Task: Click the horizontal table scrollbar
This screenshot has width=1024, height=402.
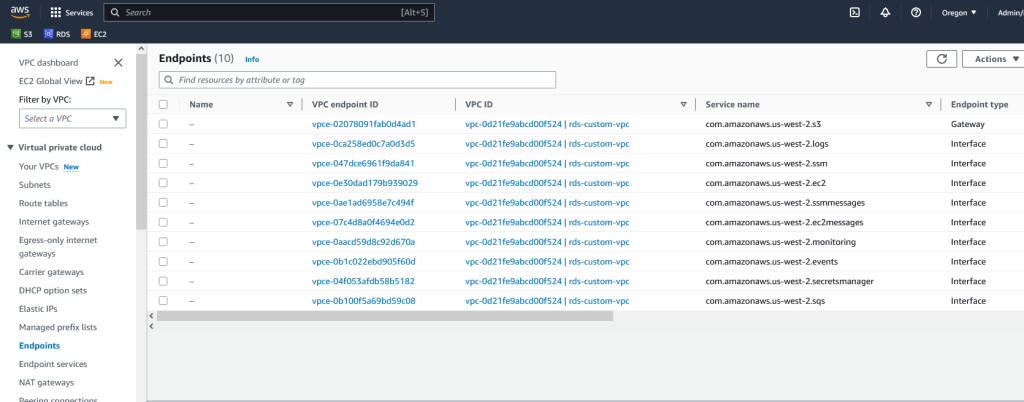Action: [385, 316]
